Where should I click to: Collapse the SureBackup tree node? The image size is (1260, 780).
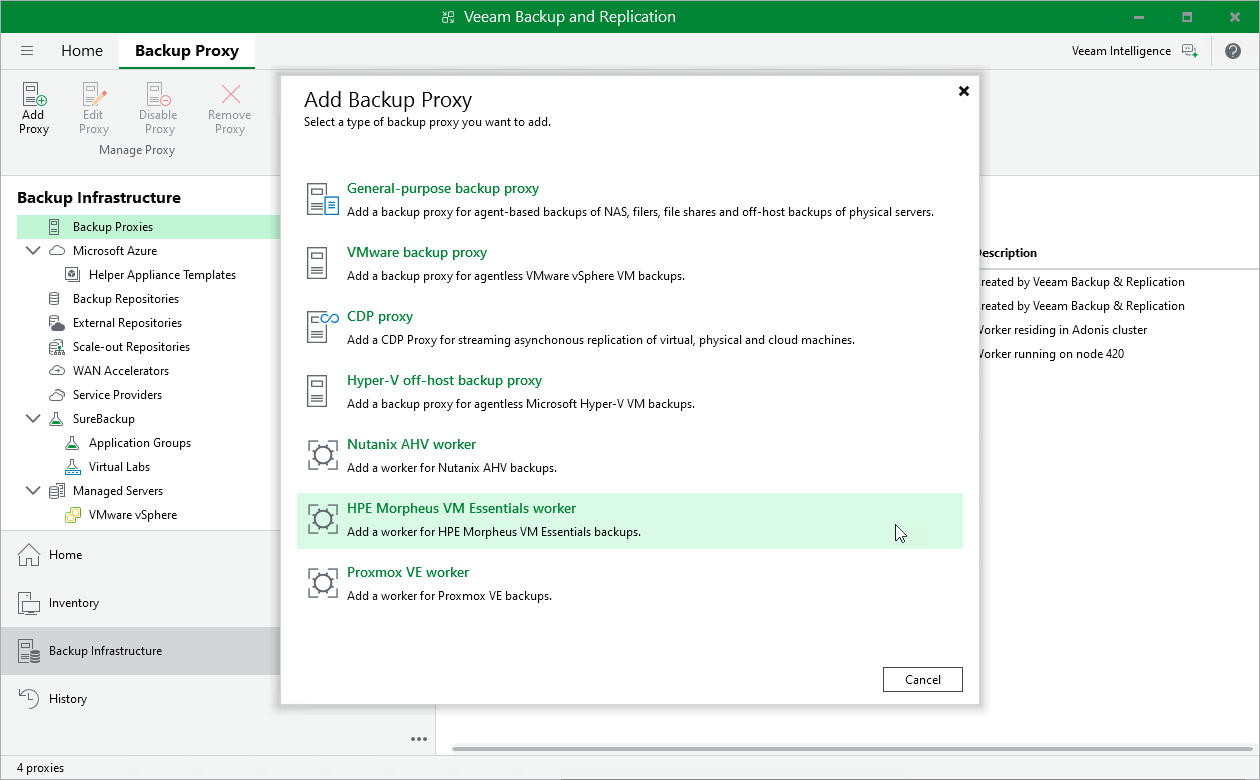tap(33, 419)
